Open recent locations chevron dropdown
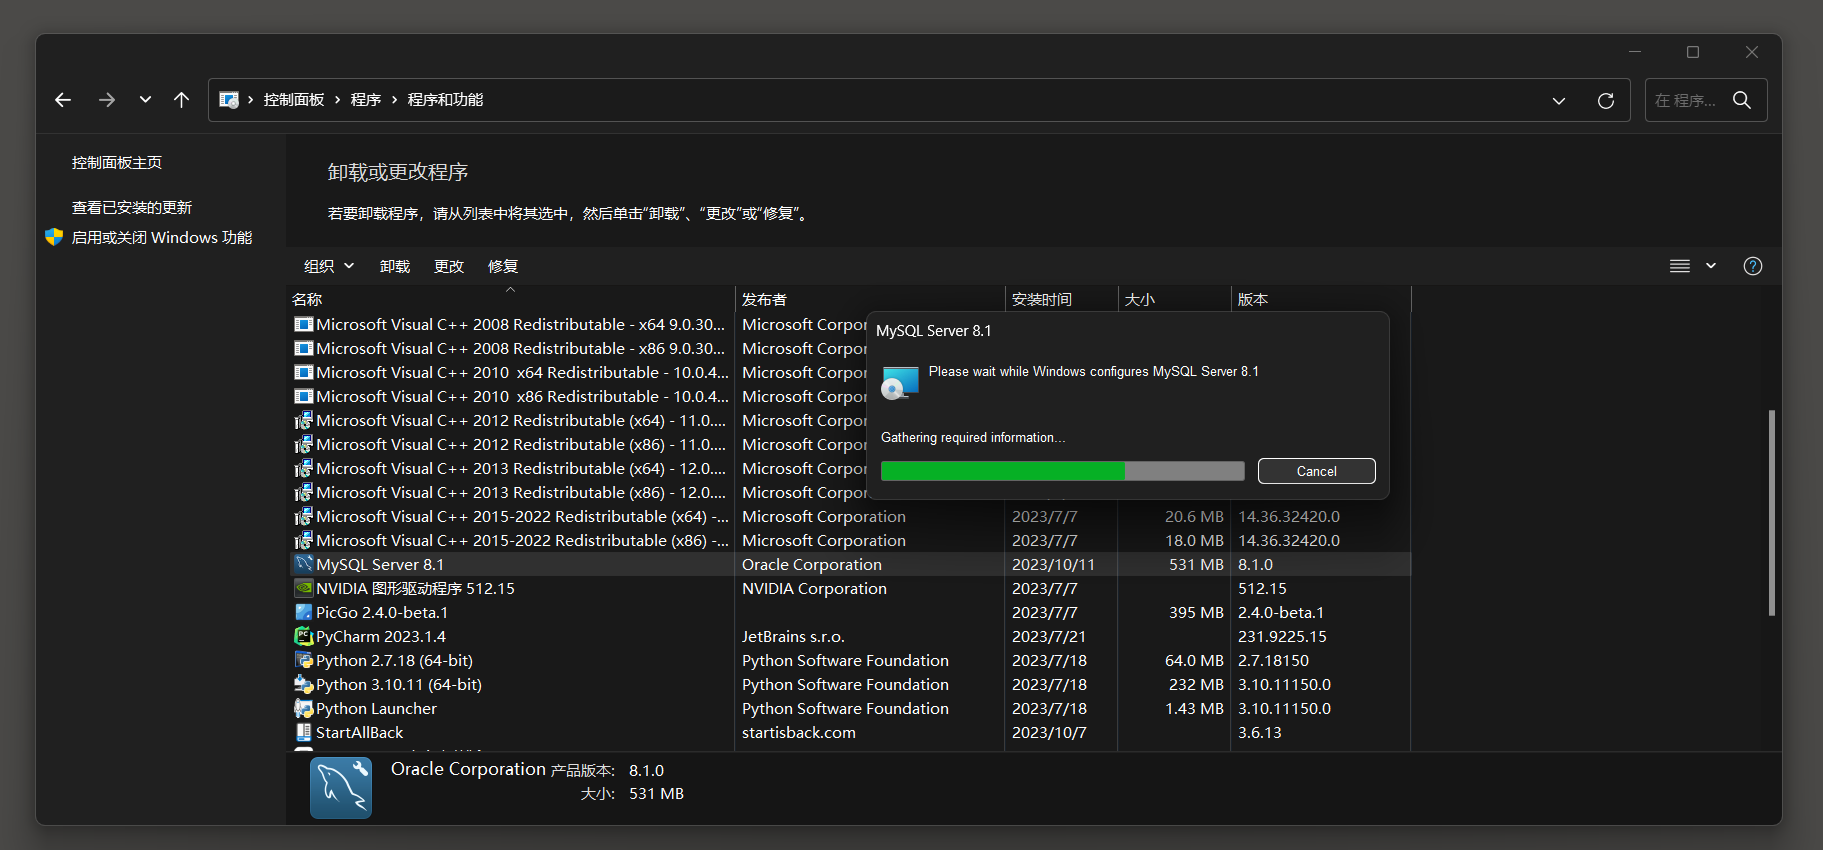Image resolution: width=1823 pixels, height=850 pixels. (x=145, y=100)
